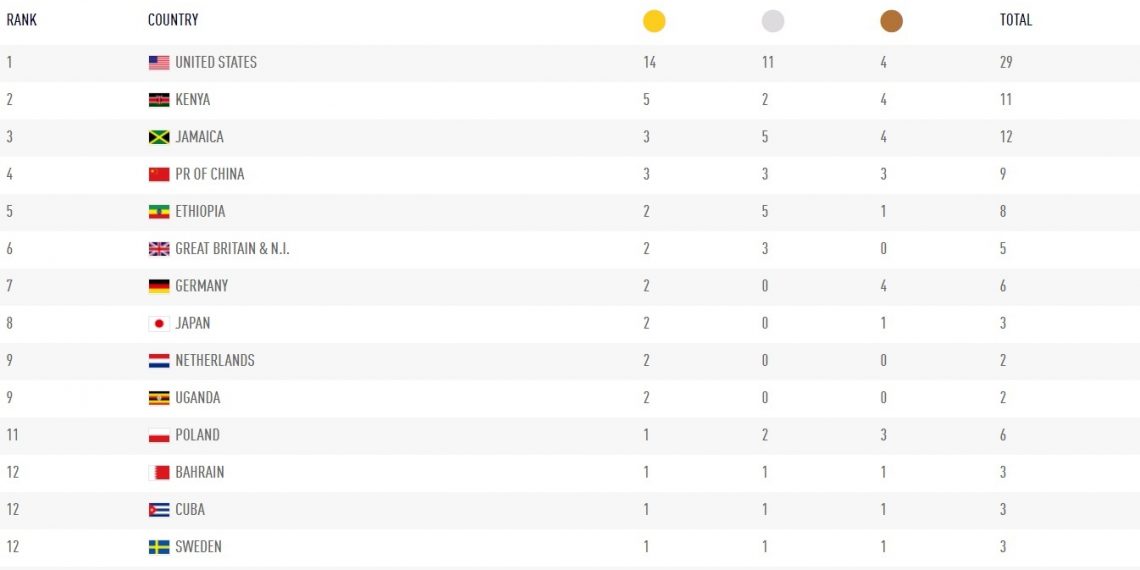Click the POLAND country name
This screenshot has height=570, width=1140.
[198, 435]
